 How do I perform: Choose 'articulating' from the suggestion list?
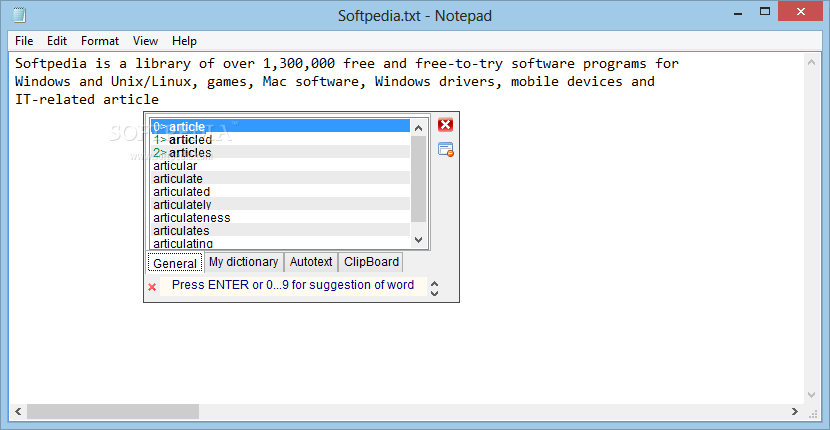coord(280,243)
